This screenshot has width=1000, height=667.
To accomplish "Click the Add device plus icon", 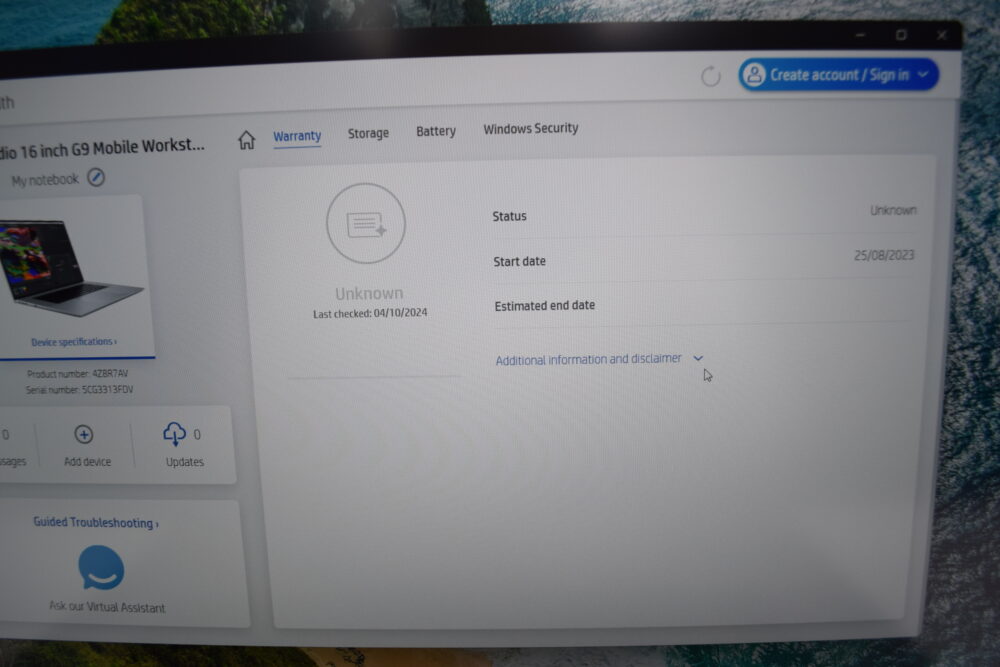I will tap(84, 434).
